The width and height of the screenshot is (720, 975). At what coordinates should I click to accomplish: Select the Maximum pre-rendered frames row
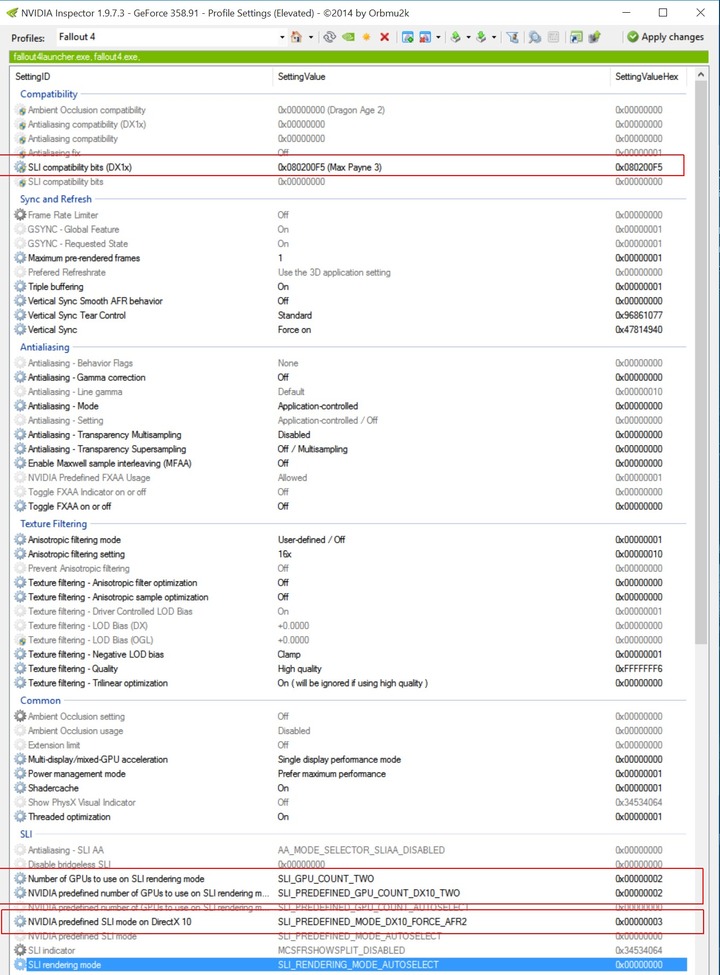click(351, 258)
